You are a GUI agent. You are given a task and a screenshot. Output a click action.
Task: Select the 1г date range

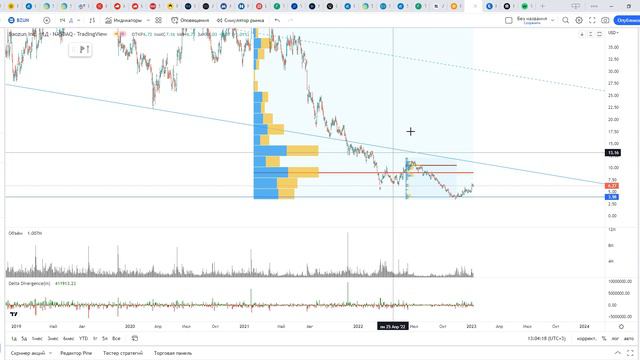pyautogui.click(x=95, y=338)
